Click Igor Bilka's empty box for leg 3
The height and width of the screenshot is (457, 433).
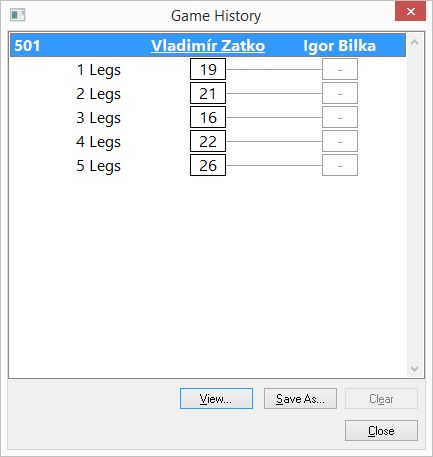click(x=340, y=117)
